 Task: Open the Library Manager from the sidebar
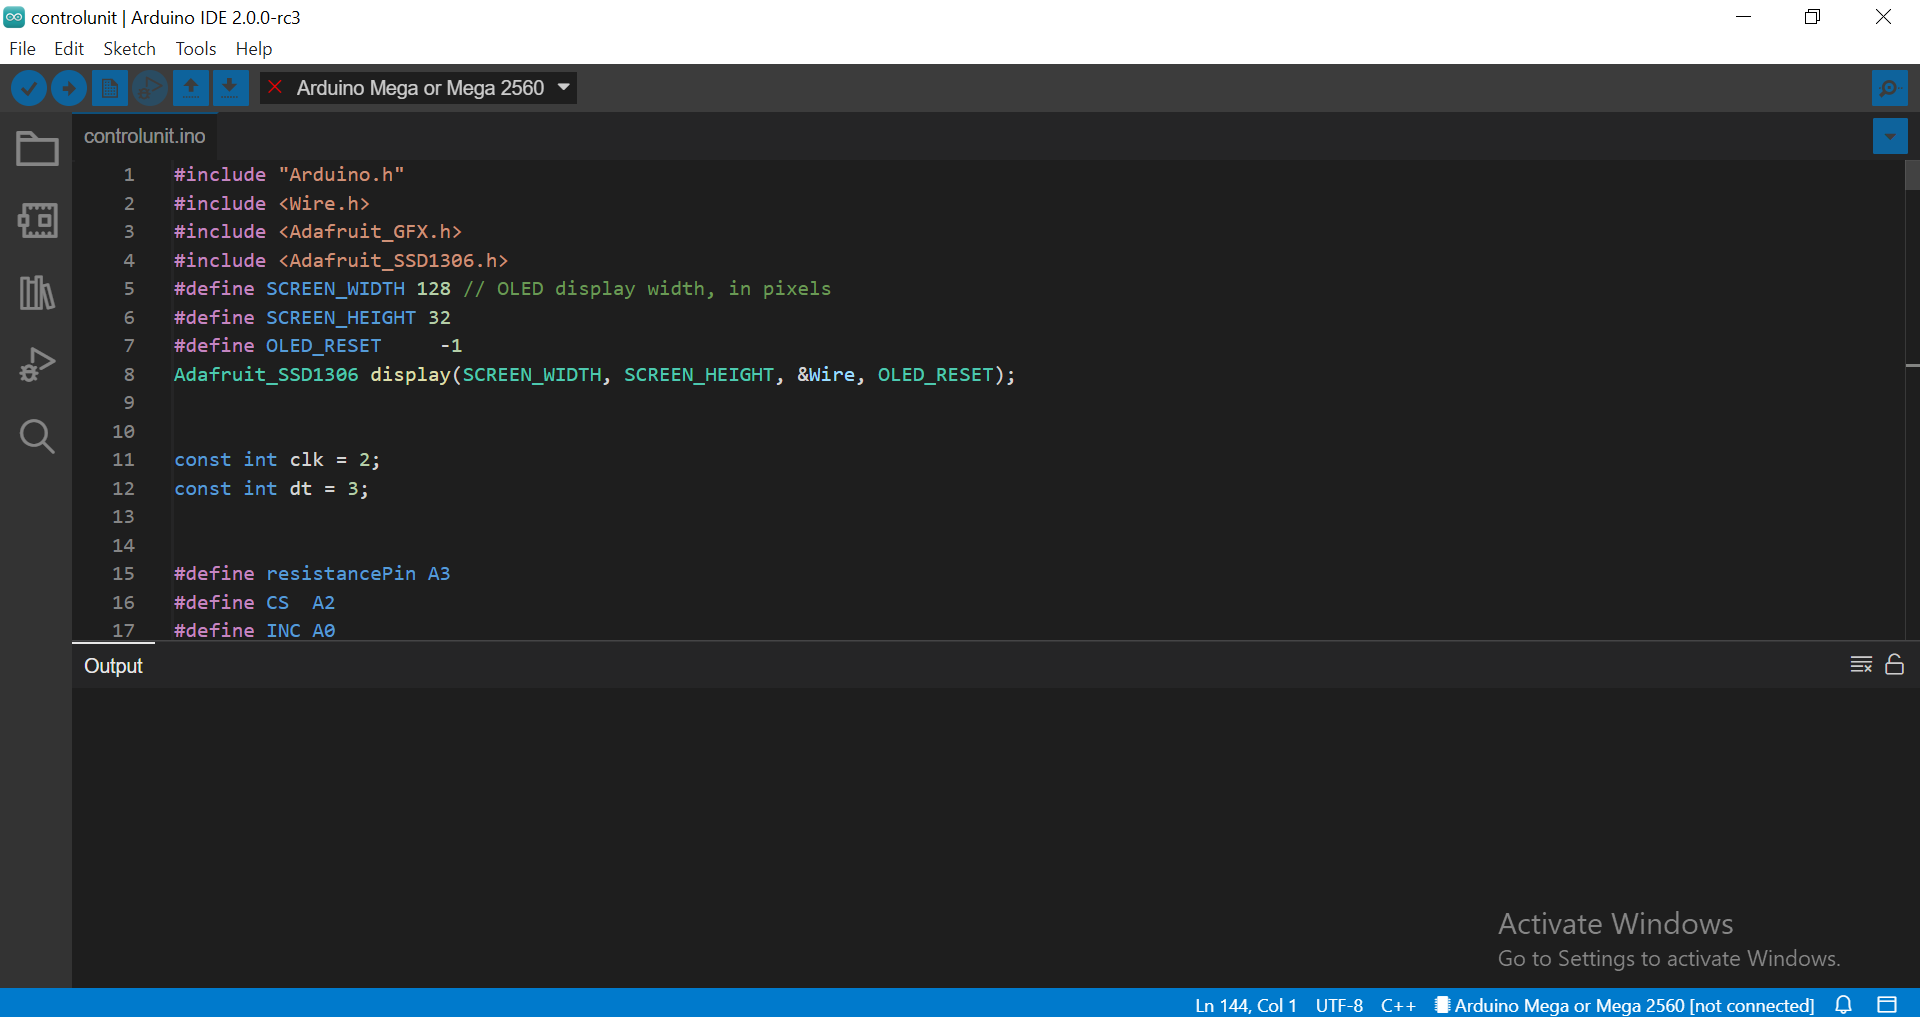36,292
